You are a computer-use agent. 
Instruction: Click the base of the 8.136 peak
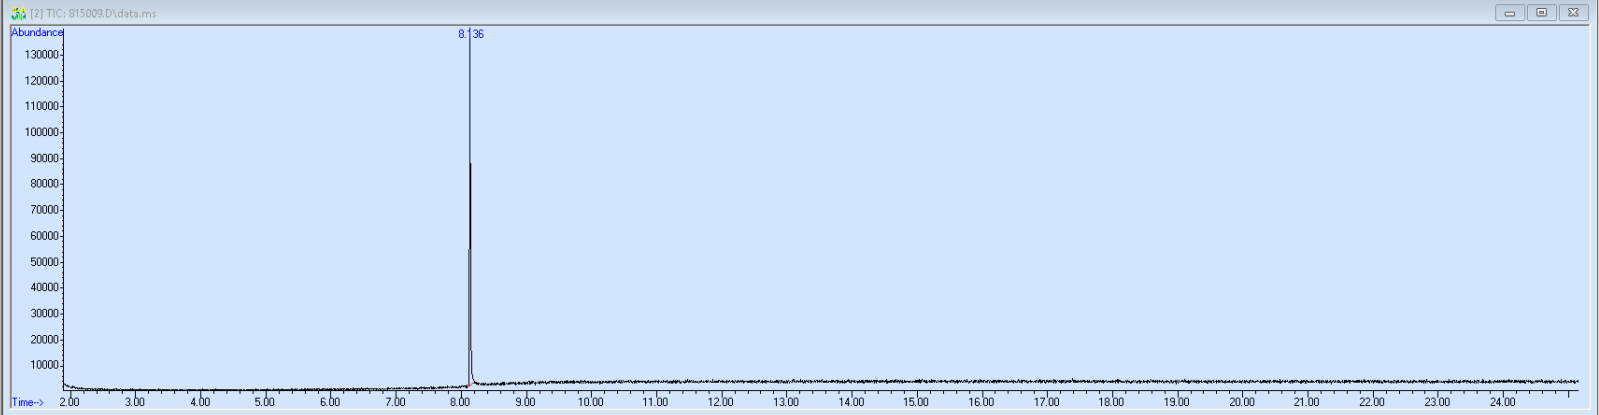tap(469, 384)
